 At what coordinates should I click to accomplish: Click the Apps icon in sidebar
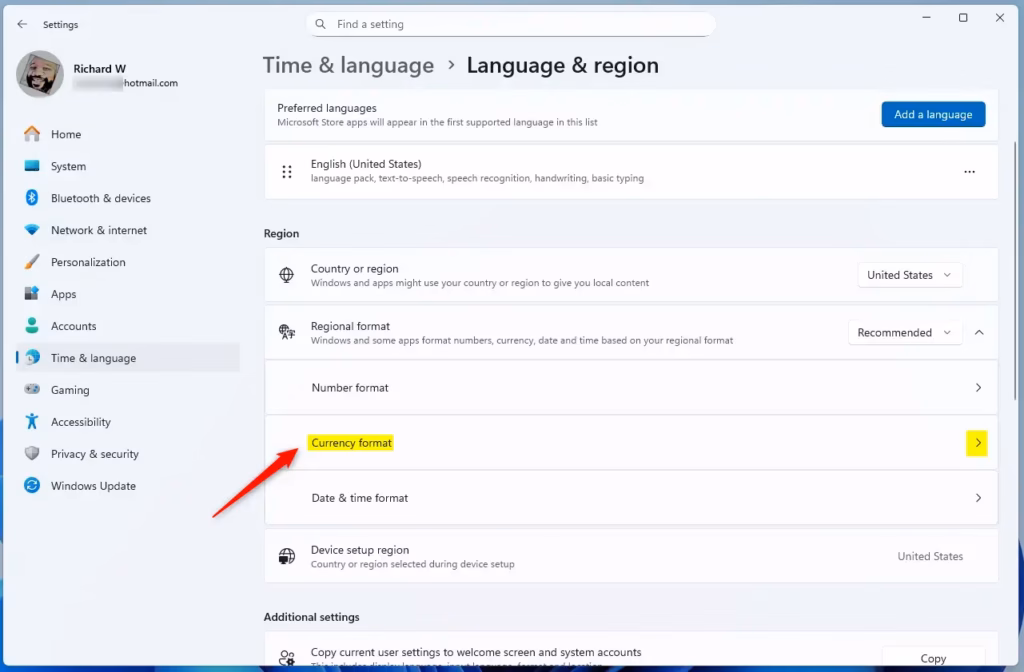31,294
